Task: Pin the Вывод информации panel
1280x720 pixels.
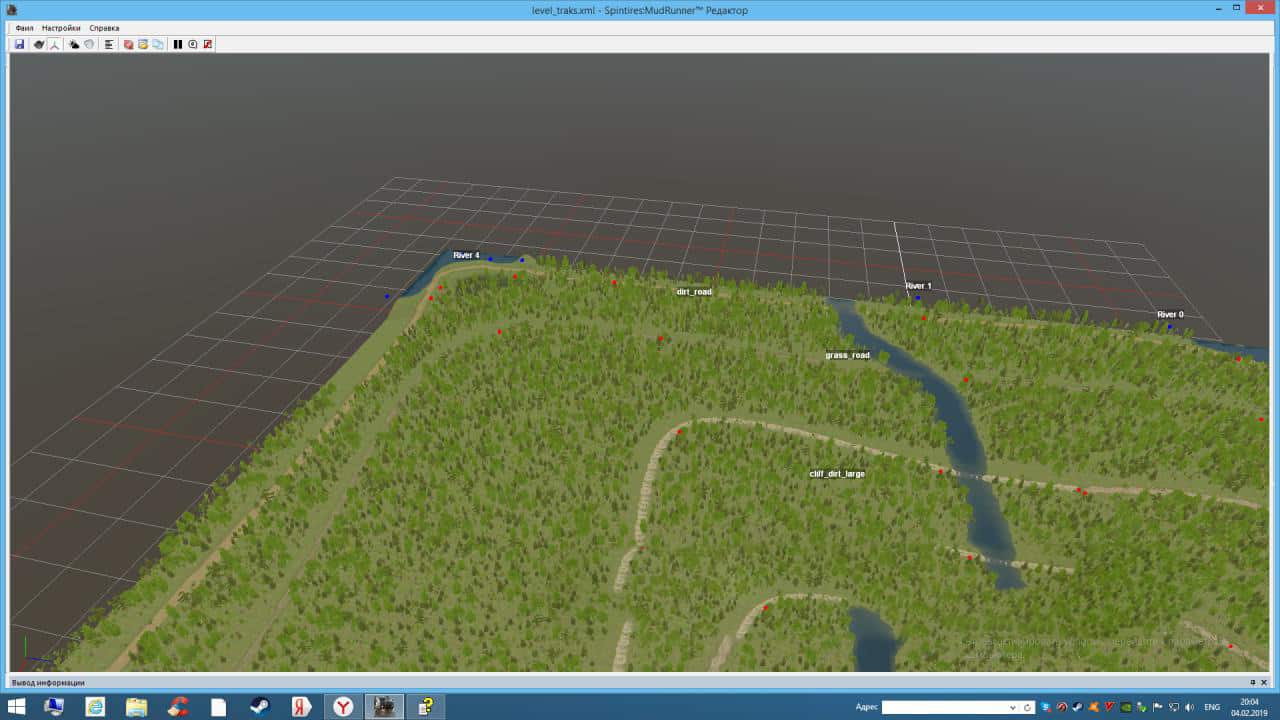Action: 1252,682
